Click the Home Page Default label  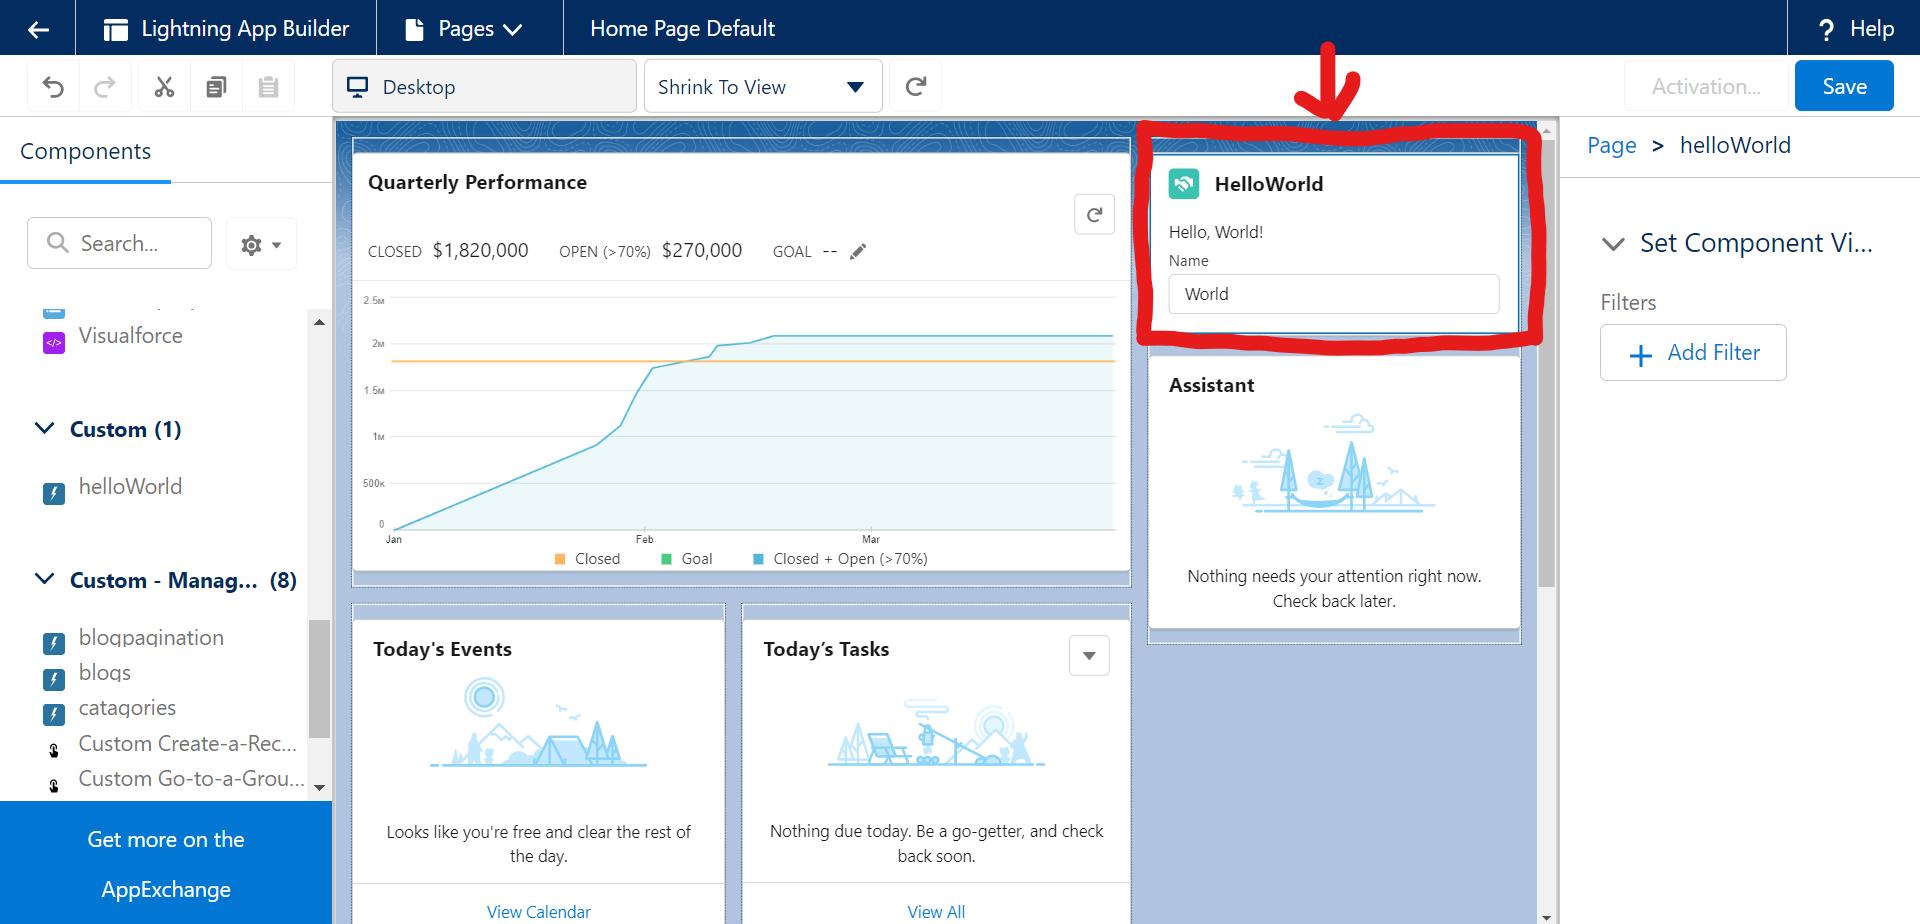pos(682,29)
